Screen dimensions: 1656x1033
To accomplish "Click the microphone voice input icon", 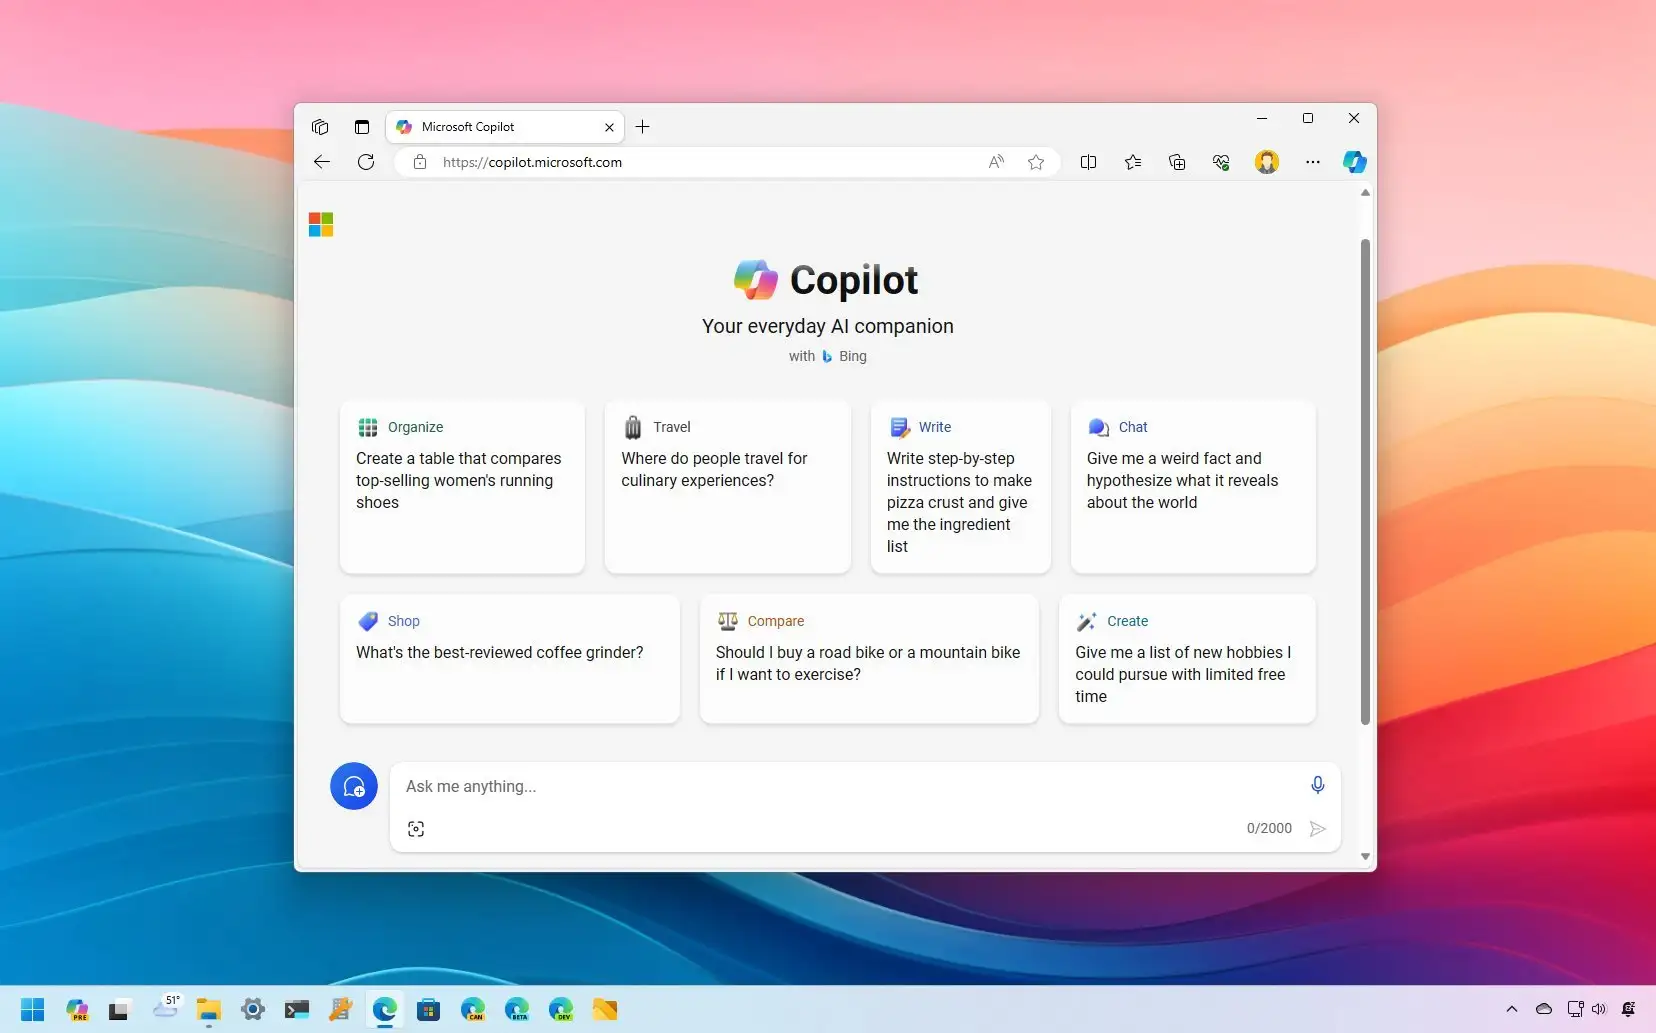I will [x=1317, y=785].
